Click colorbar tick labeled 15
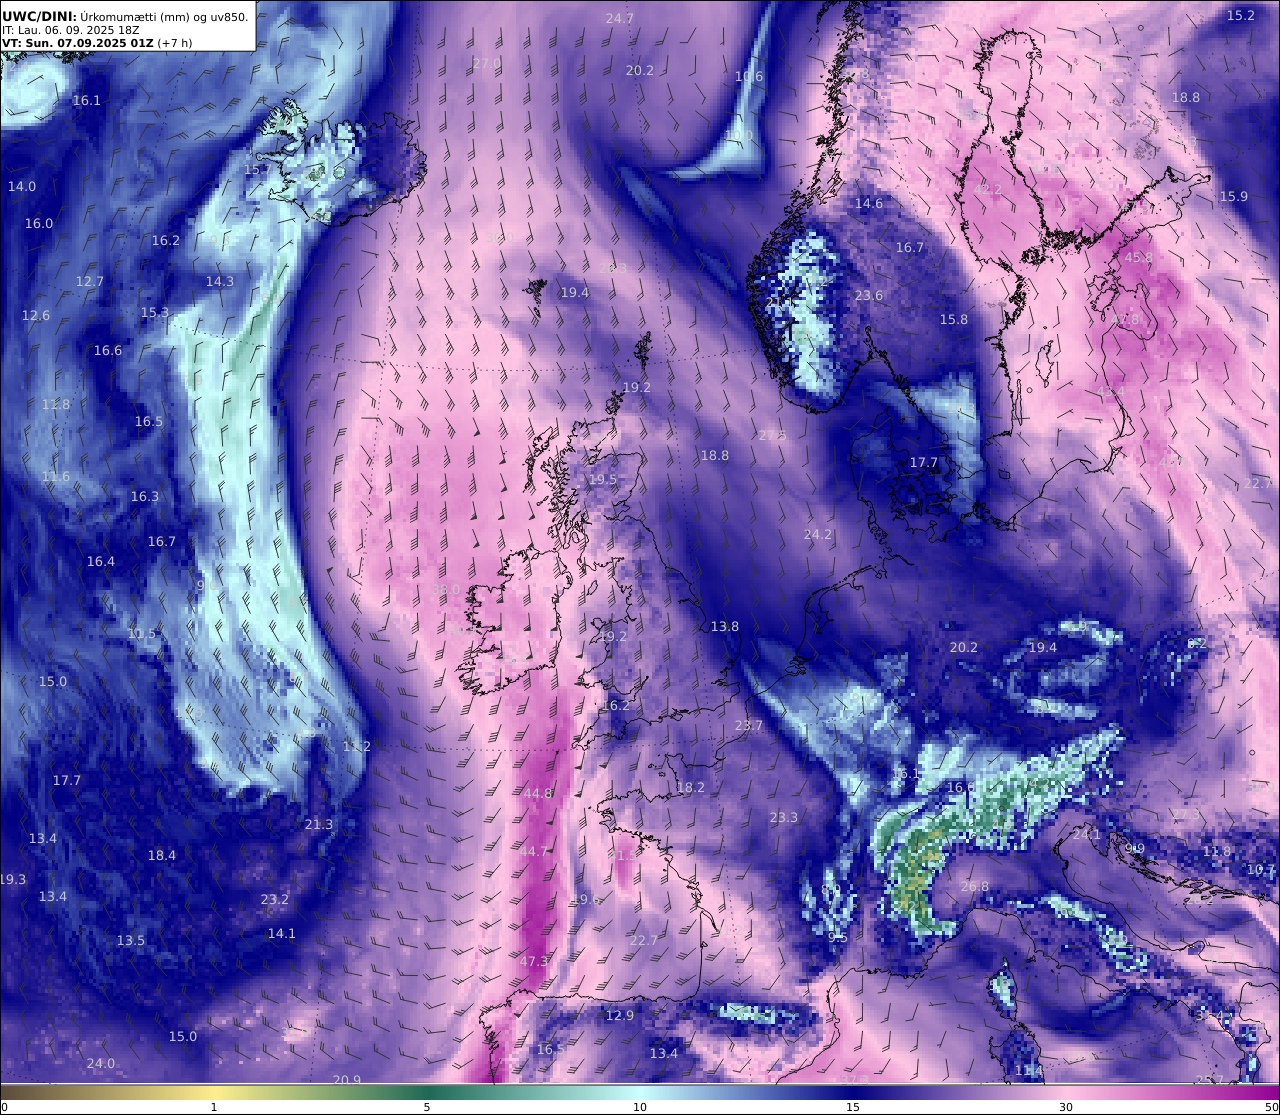The width and height of the screenshot is (1280, 1115). (853, 1107)
